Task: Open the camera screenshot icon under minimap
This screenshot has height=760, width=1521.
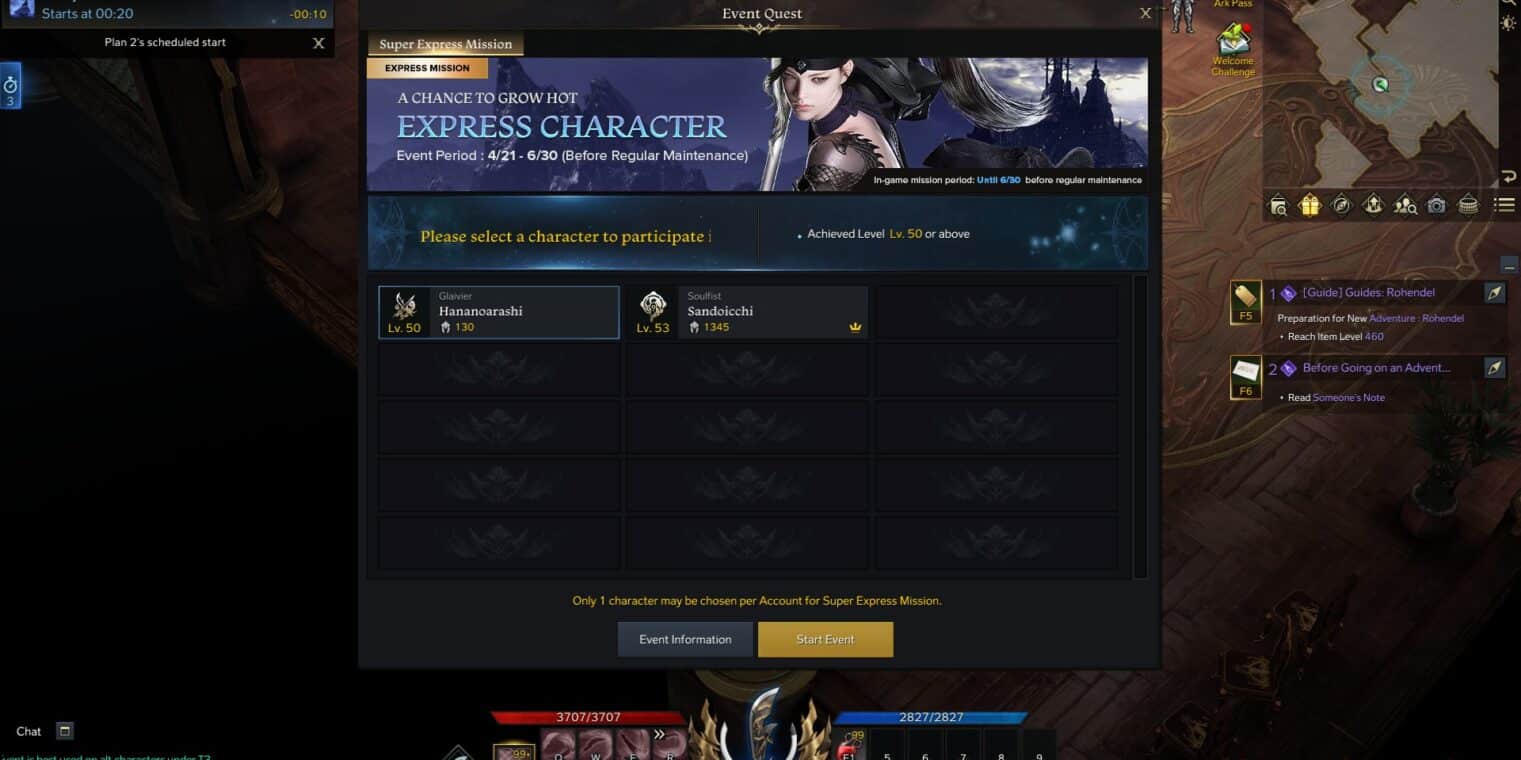Action: (1436, 205)
